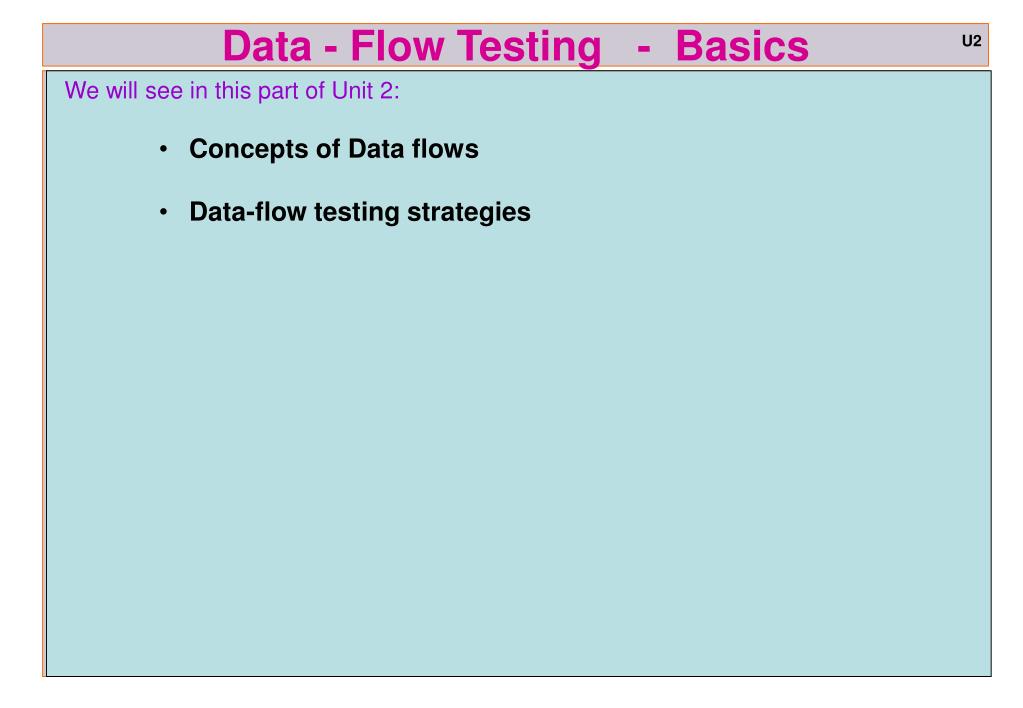Image resolution: width=1023 pixels, height=708 pixels.
Task: Click the word "Data" in the slide title
Action: [x=267, y=46]
